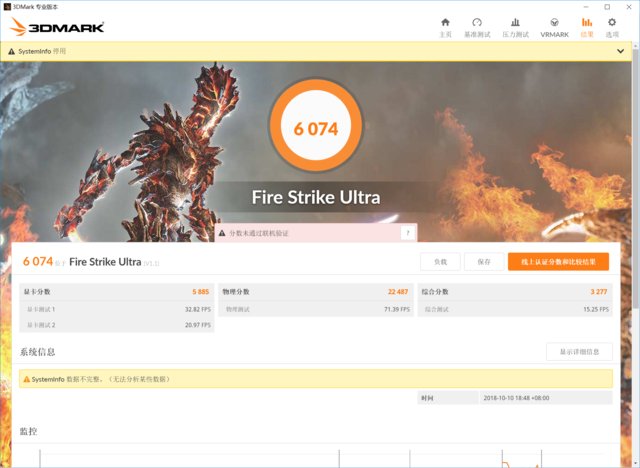The image size is (640, 468).
Task: Open the Options (选项) gear icon
Action: point(612,22)
